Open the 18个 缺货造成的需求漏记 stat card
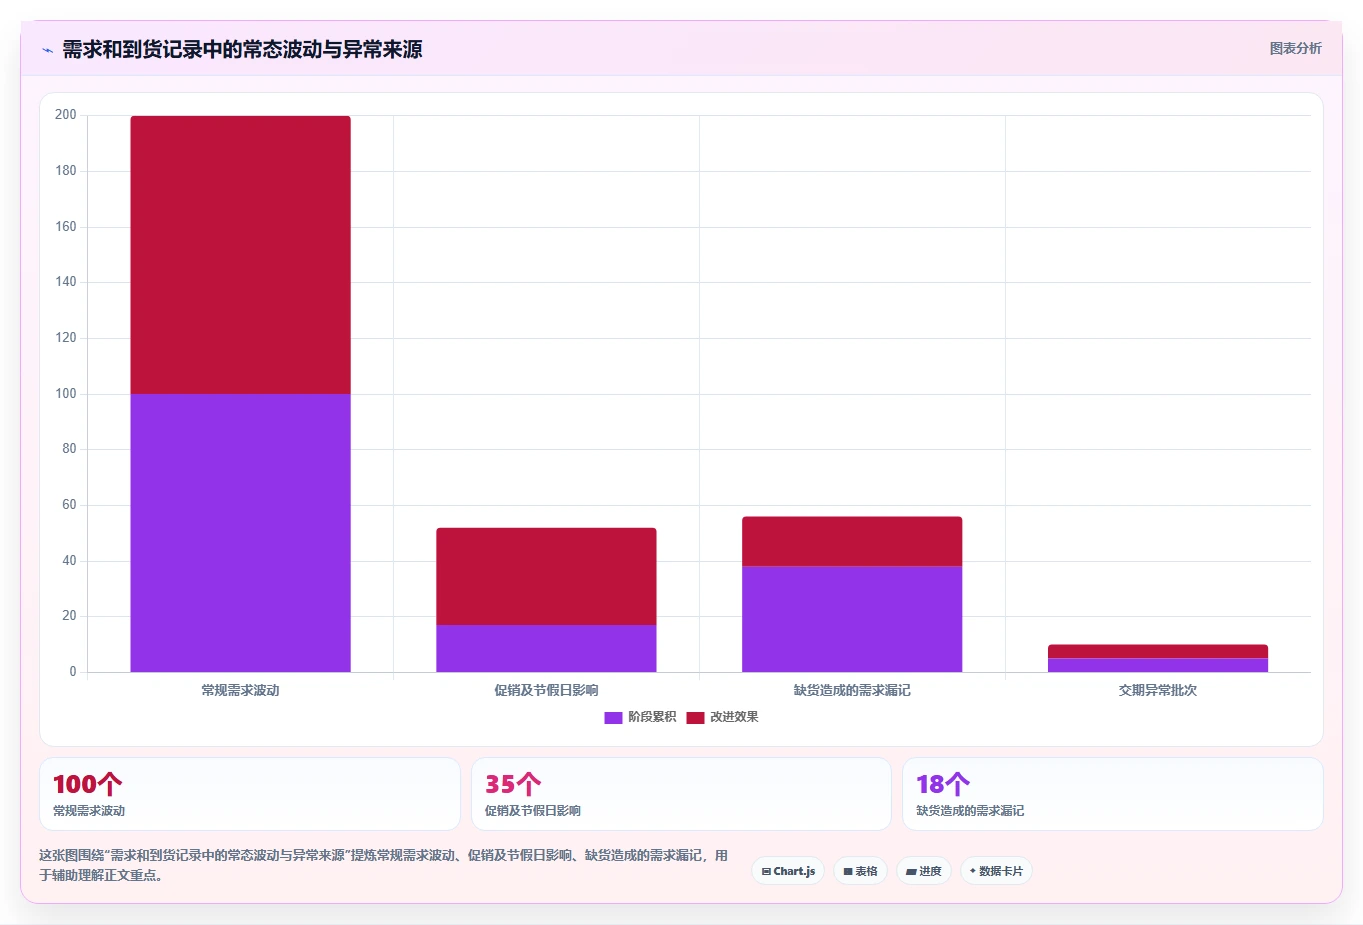 (1112, 794)
